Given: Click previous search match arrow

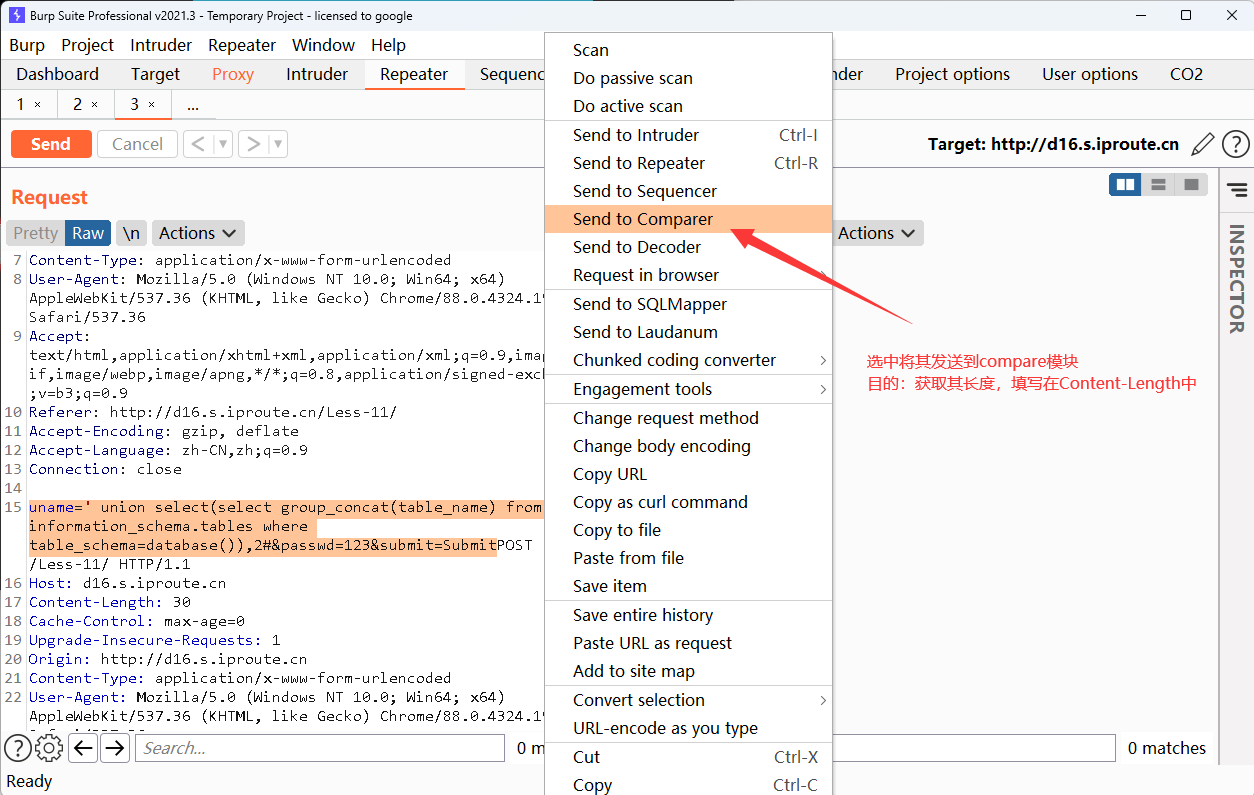Looking at the screenshot, I should [x=83, y=748].
